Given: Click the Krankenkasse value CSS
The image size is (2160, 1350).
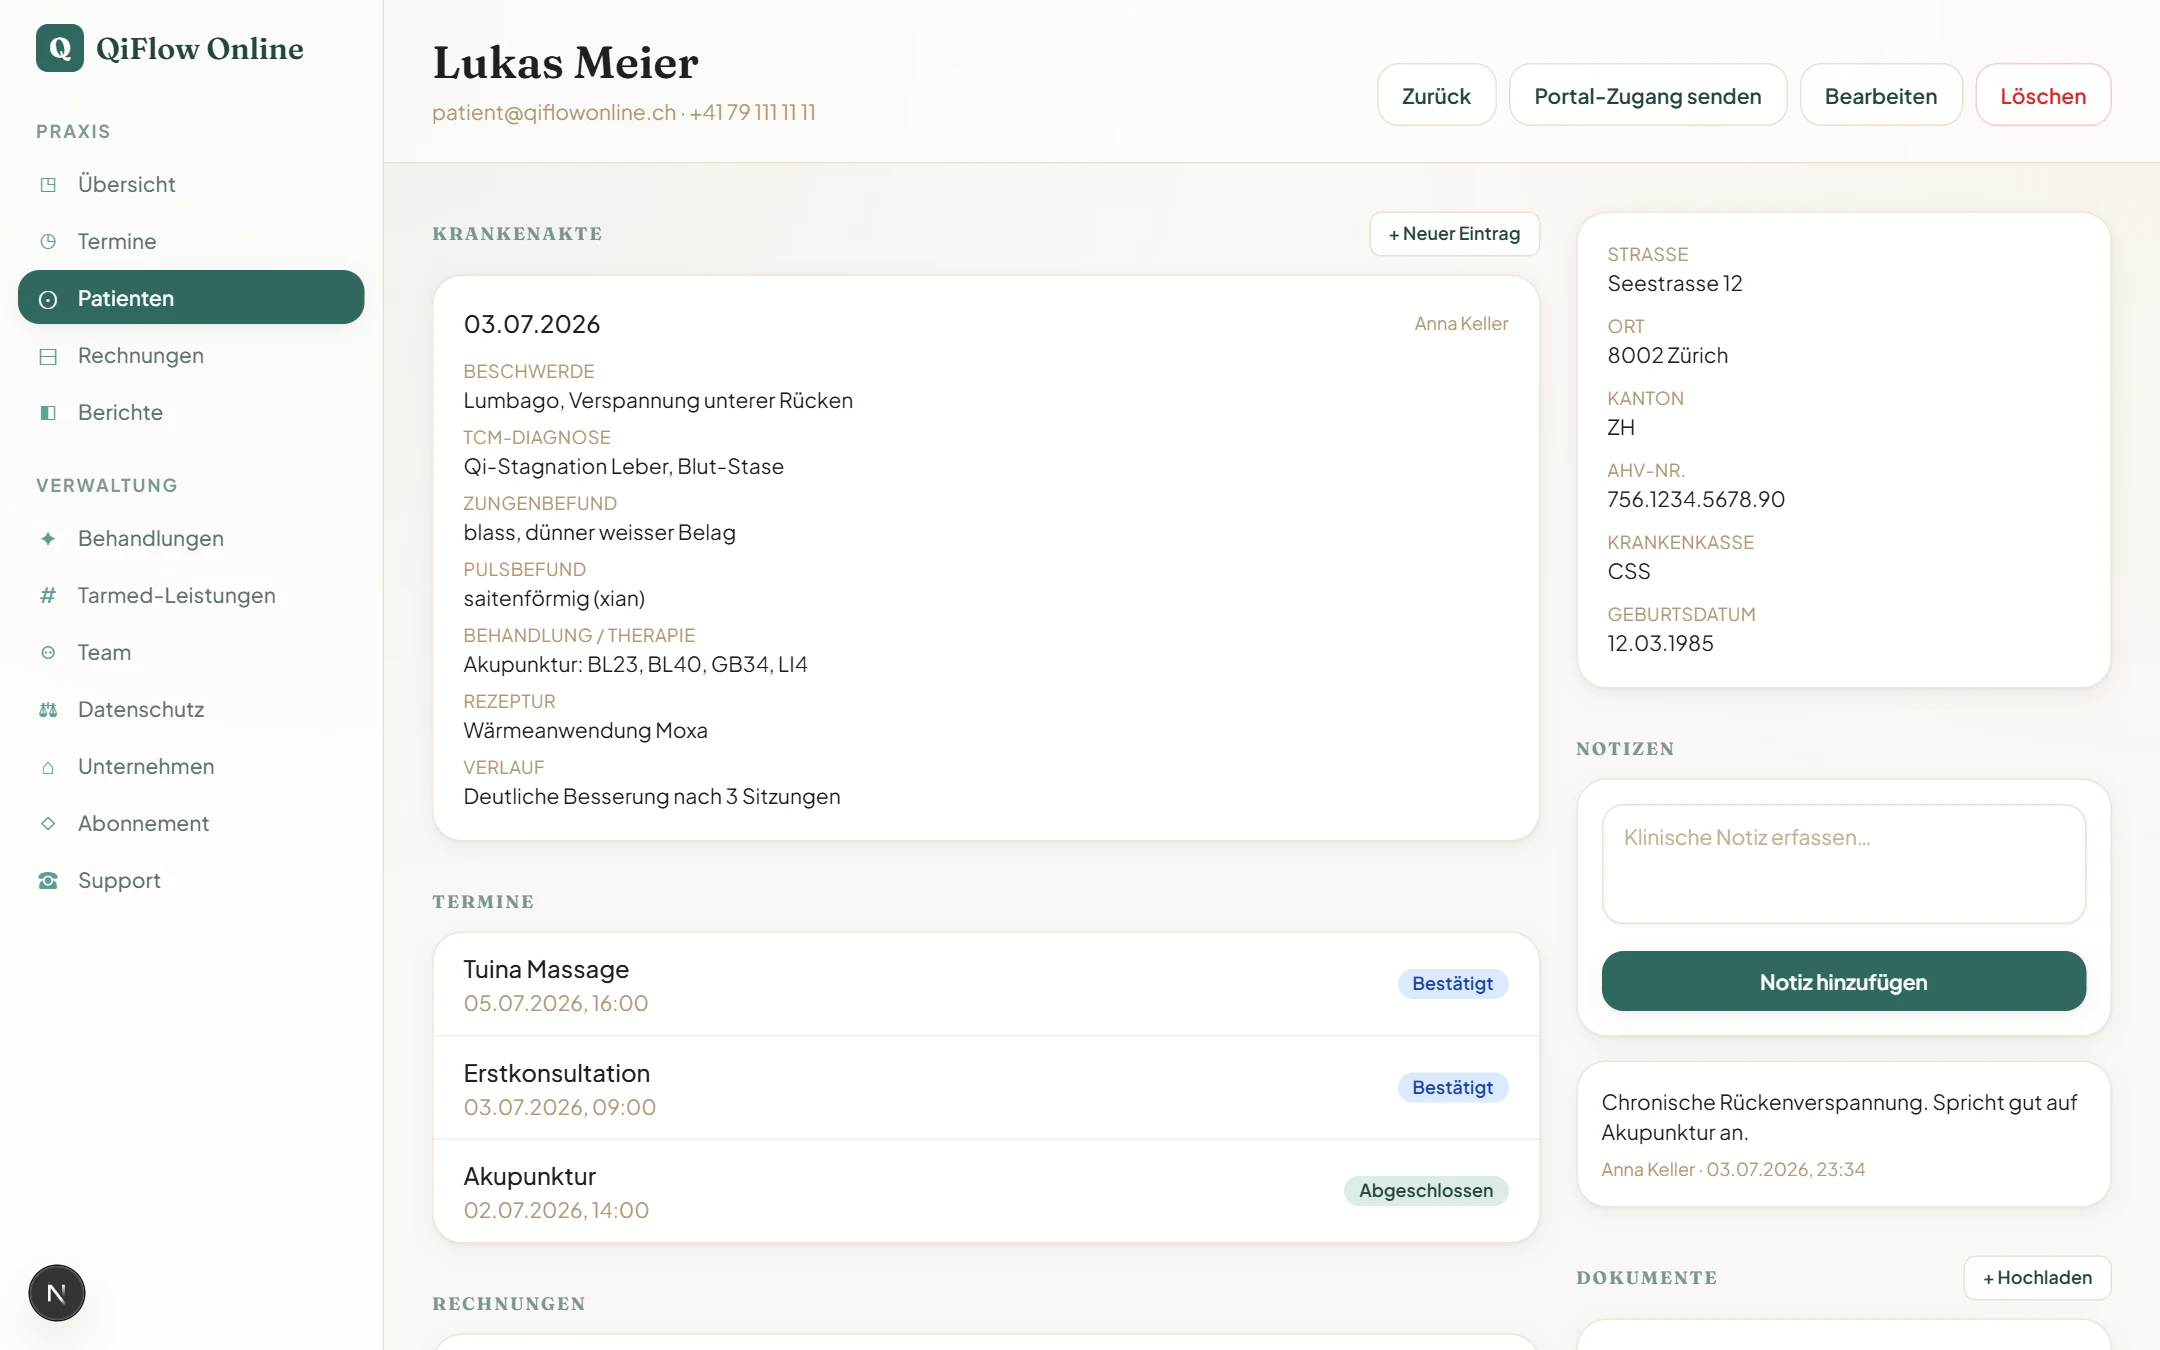Looking at the screenshot, I should click(x=1629, y=571).
